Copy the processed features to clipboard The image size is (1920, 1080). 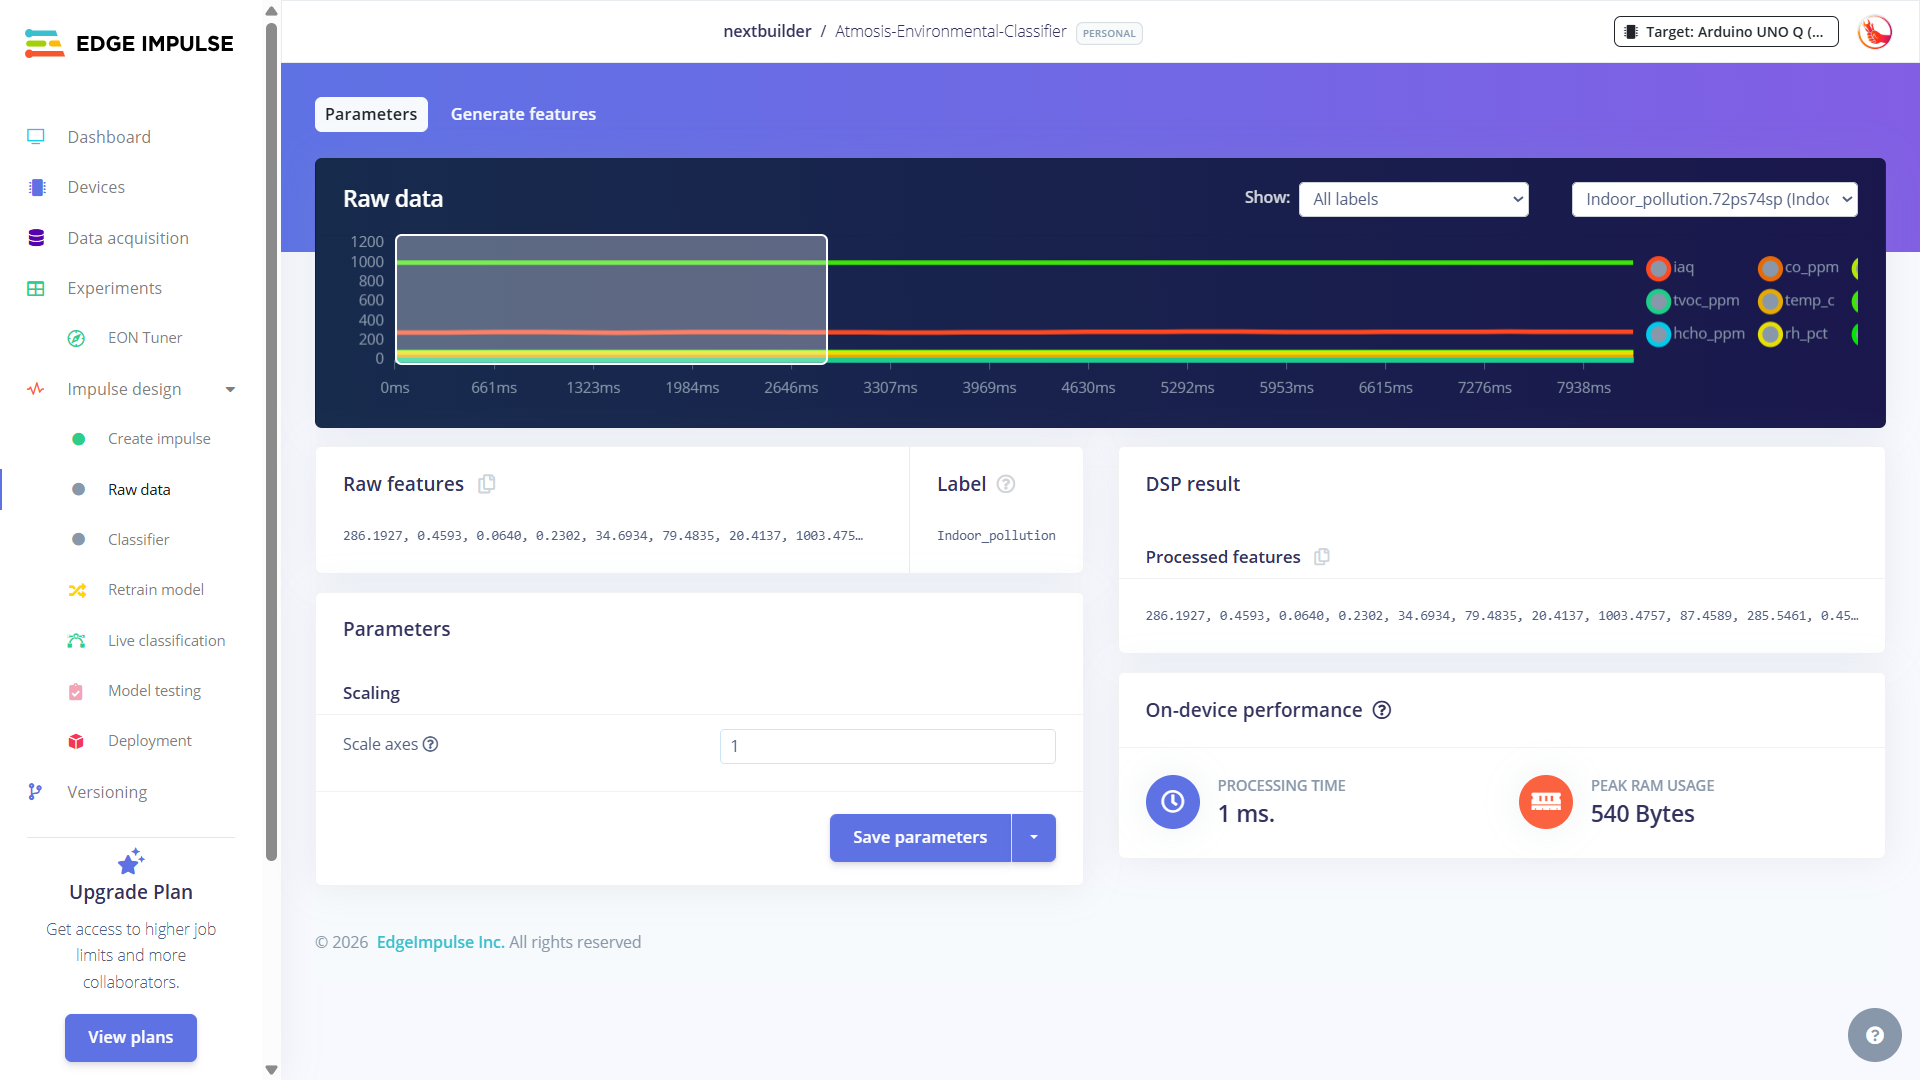pos(1322,557)
